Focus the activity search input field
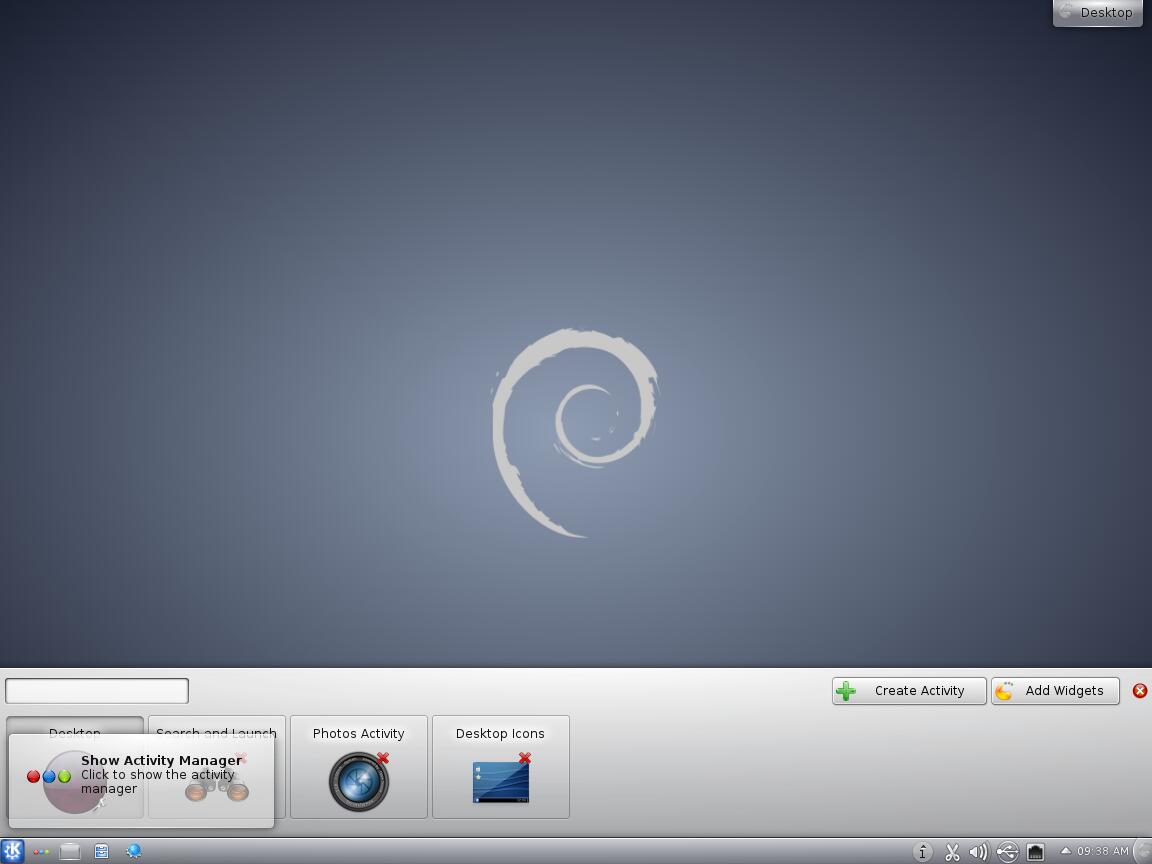Image resolution: width=1152 pixels, height=864 pixels. point(97,691)
